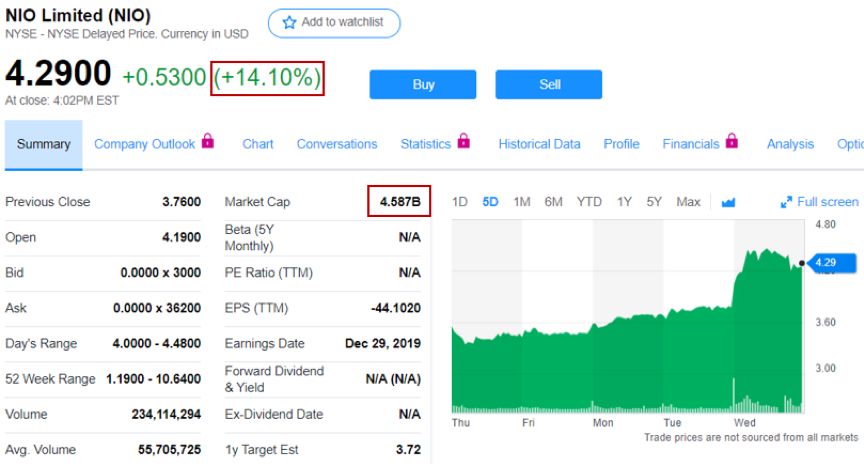Viewport: 864px width, 464px height.
Task: Open the Profile tab
Action: (x=621, y=144)
